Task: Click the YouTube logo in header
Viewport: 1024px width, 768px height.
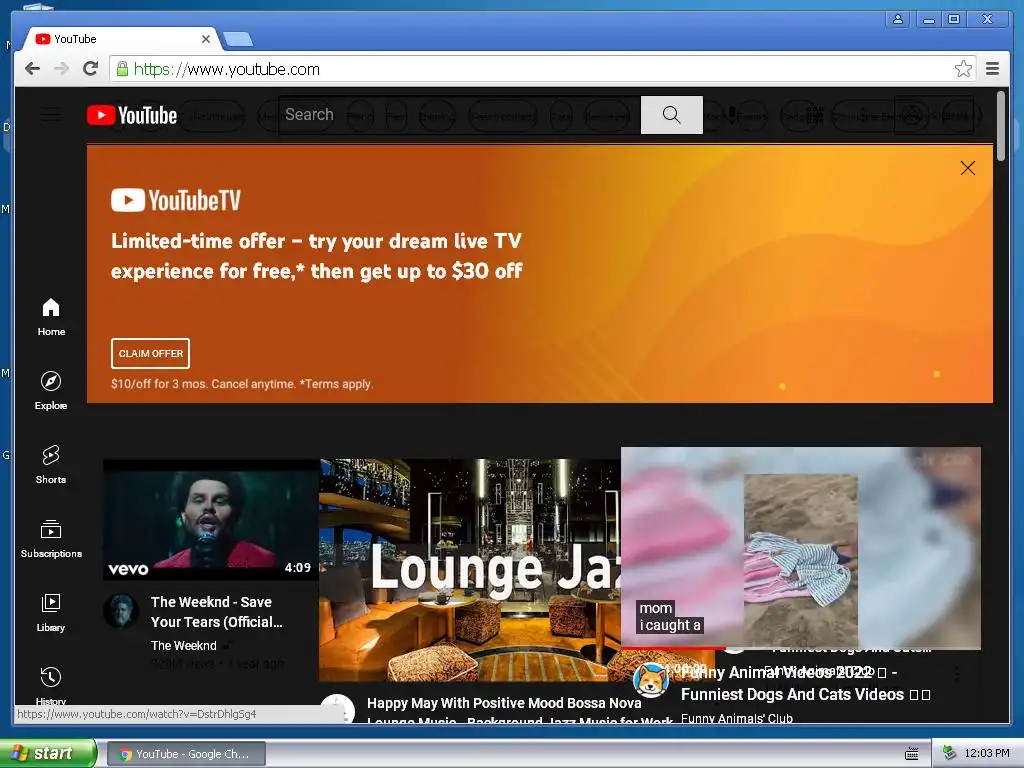Action: click(132, 116)
